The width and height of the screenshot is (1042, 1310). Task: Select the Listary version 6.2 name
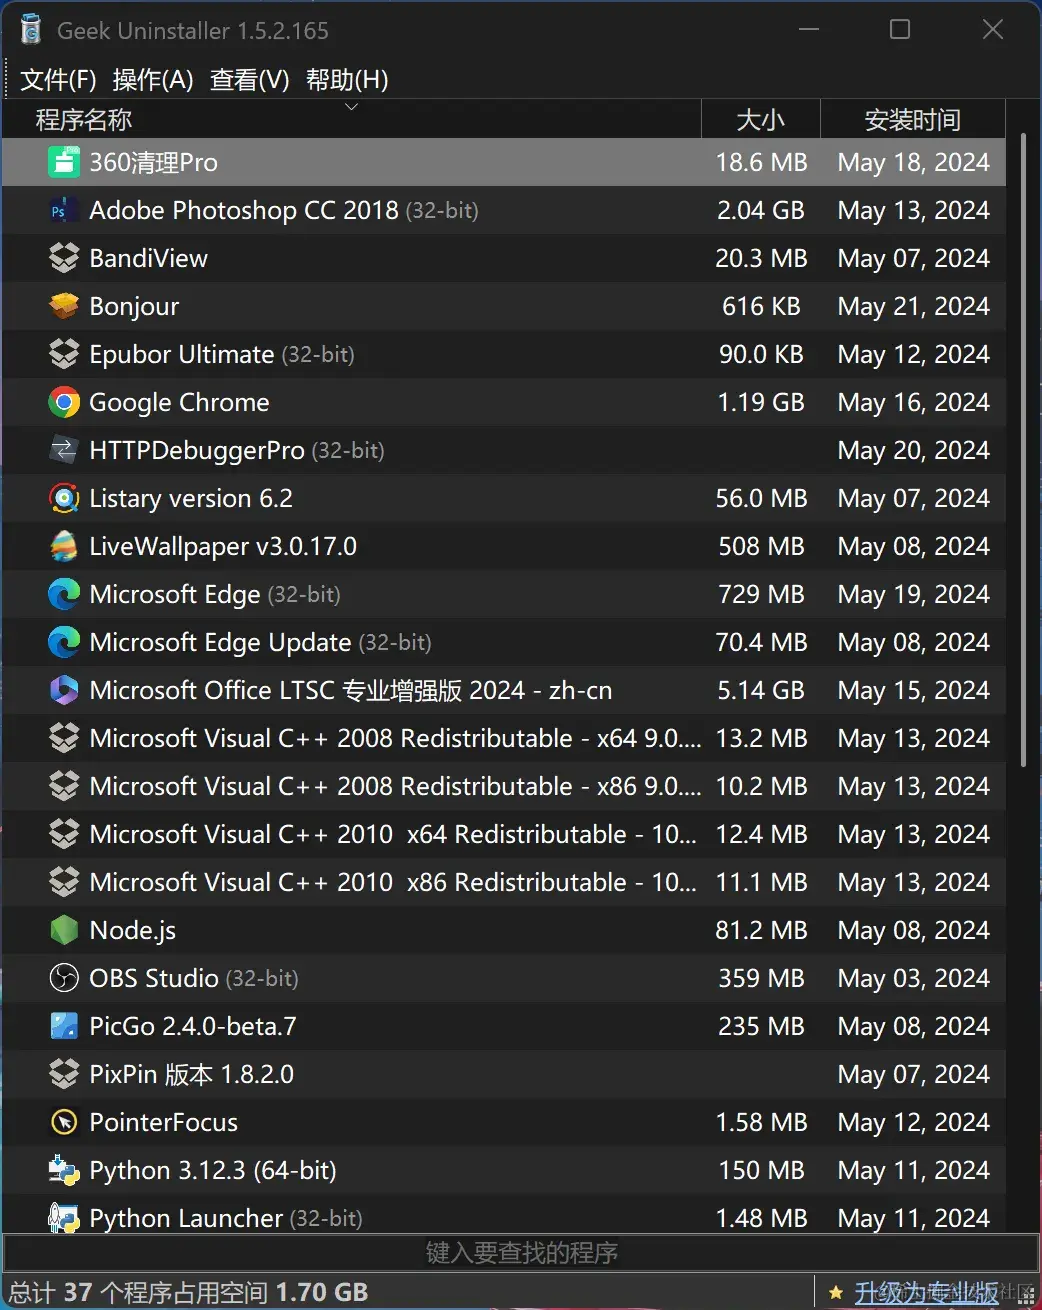tap(191, 498)
